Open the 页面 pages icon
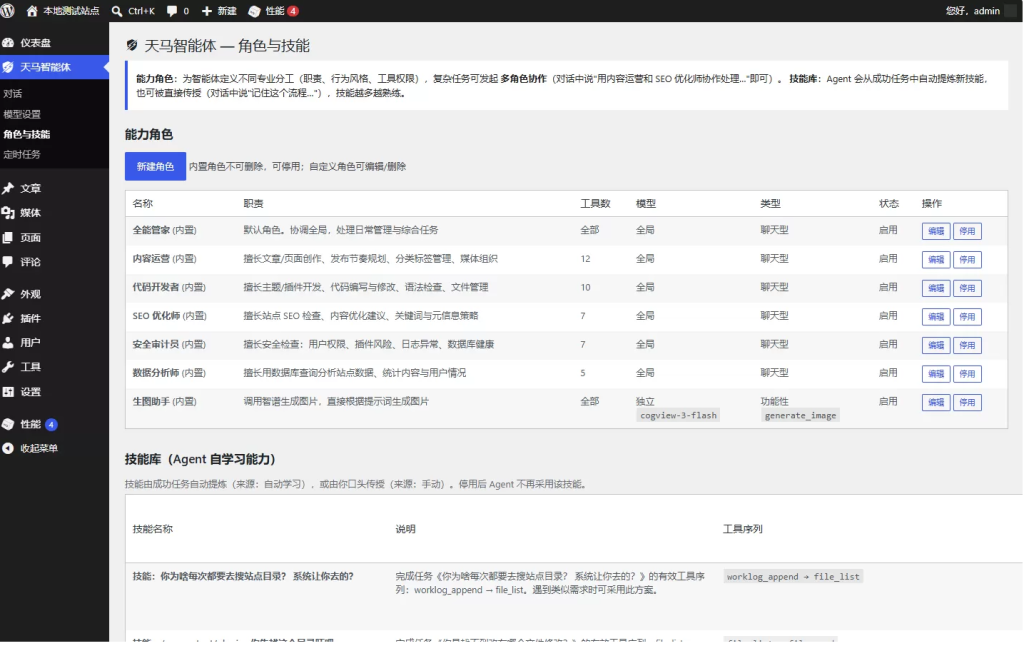 point(8,237)
